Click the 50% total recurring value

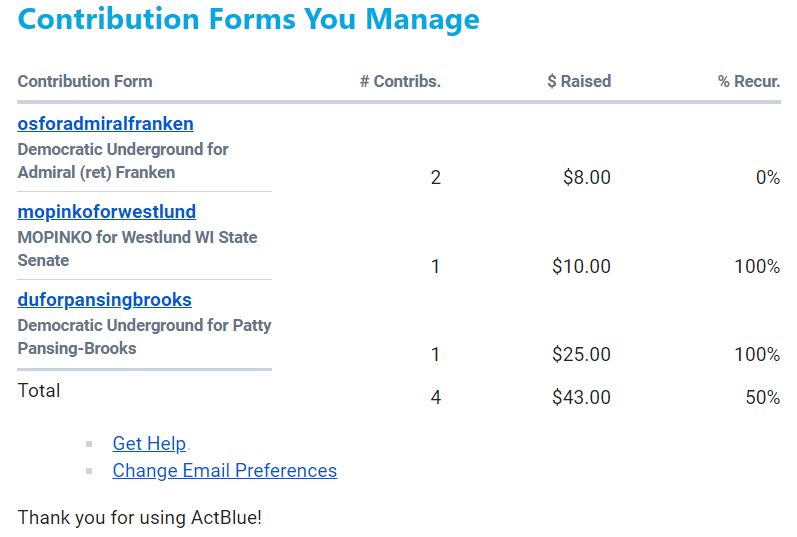point(762,398)
